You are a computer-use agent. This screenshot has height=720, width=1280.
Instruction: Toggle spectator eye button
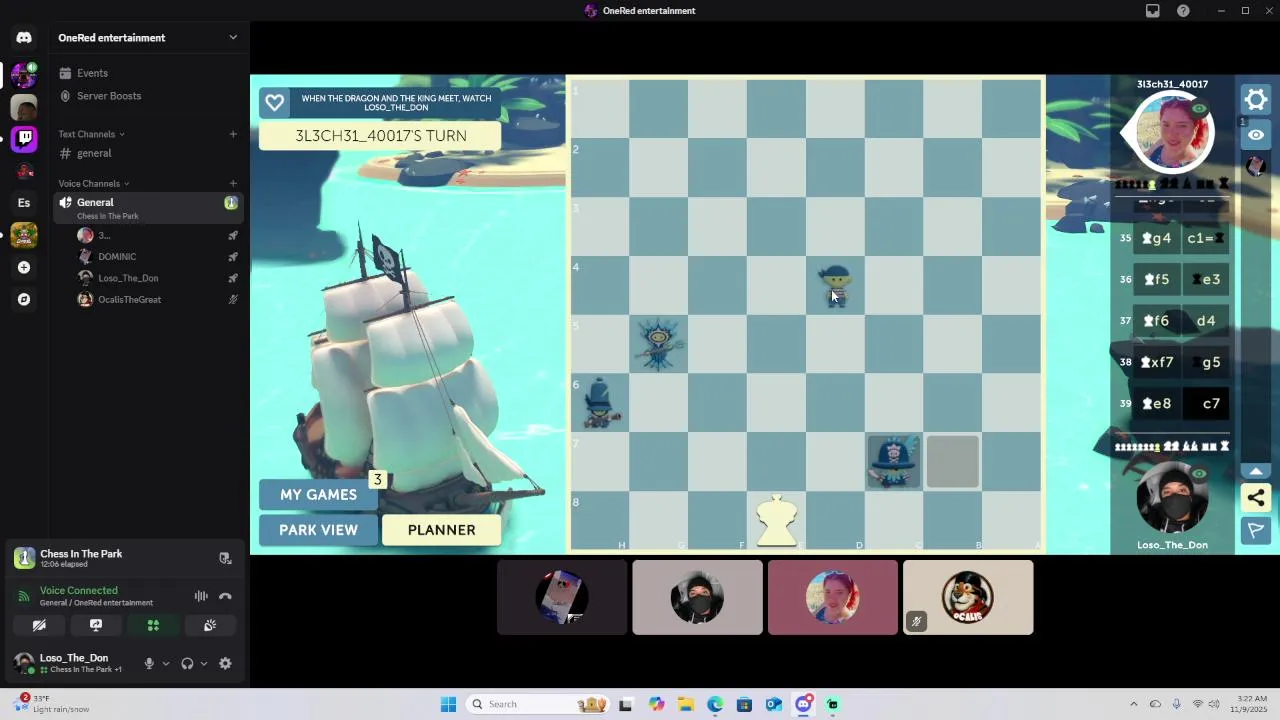(x=1256, y=135)
